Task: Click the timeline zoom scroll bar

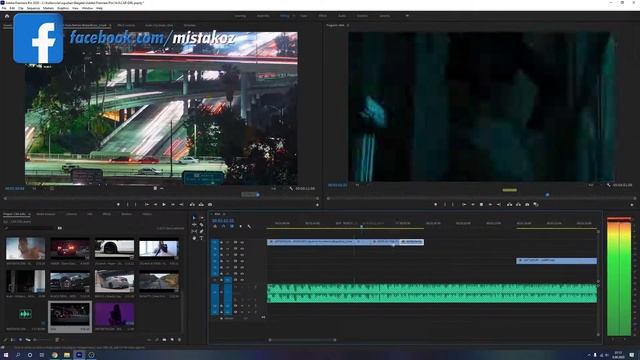Action: click(x=302, y=340)
